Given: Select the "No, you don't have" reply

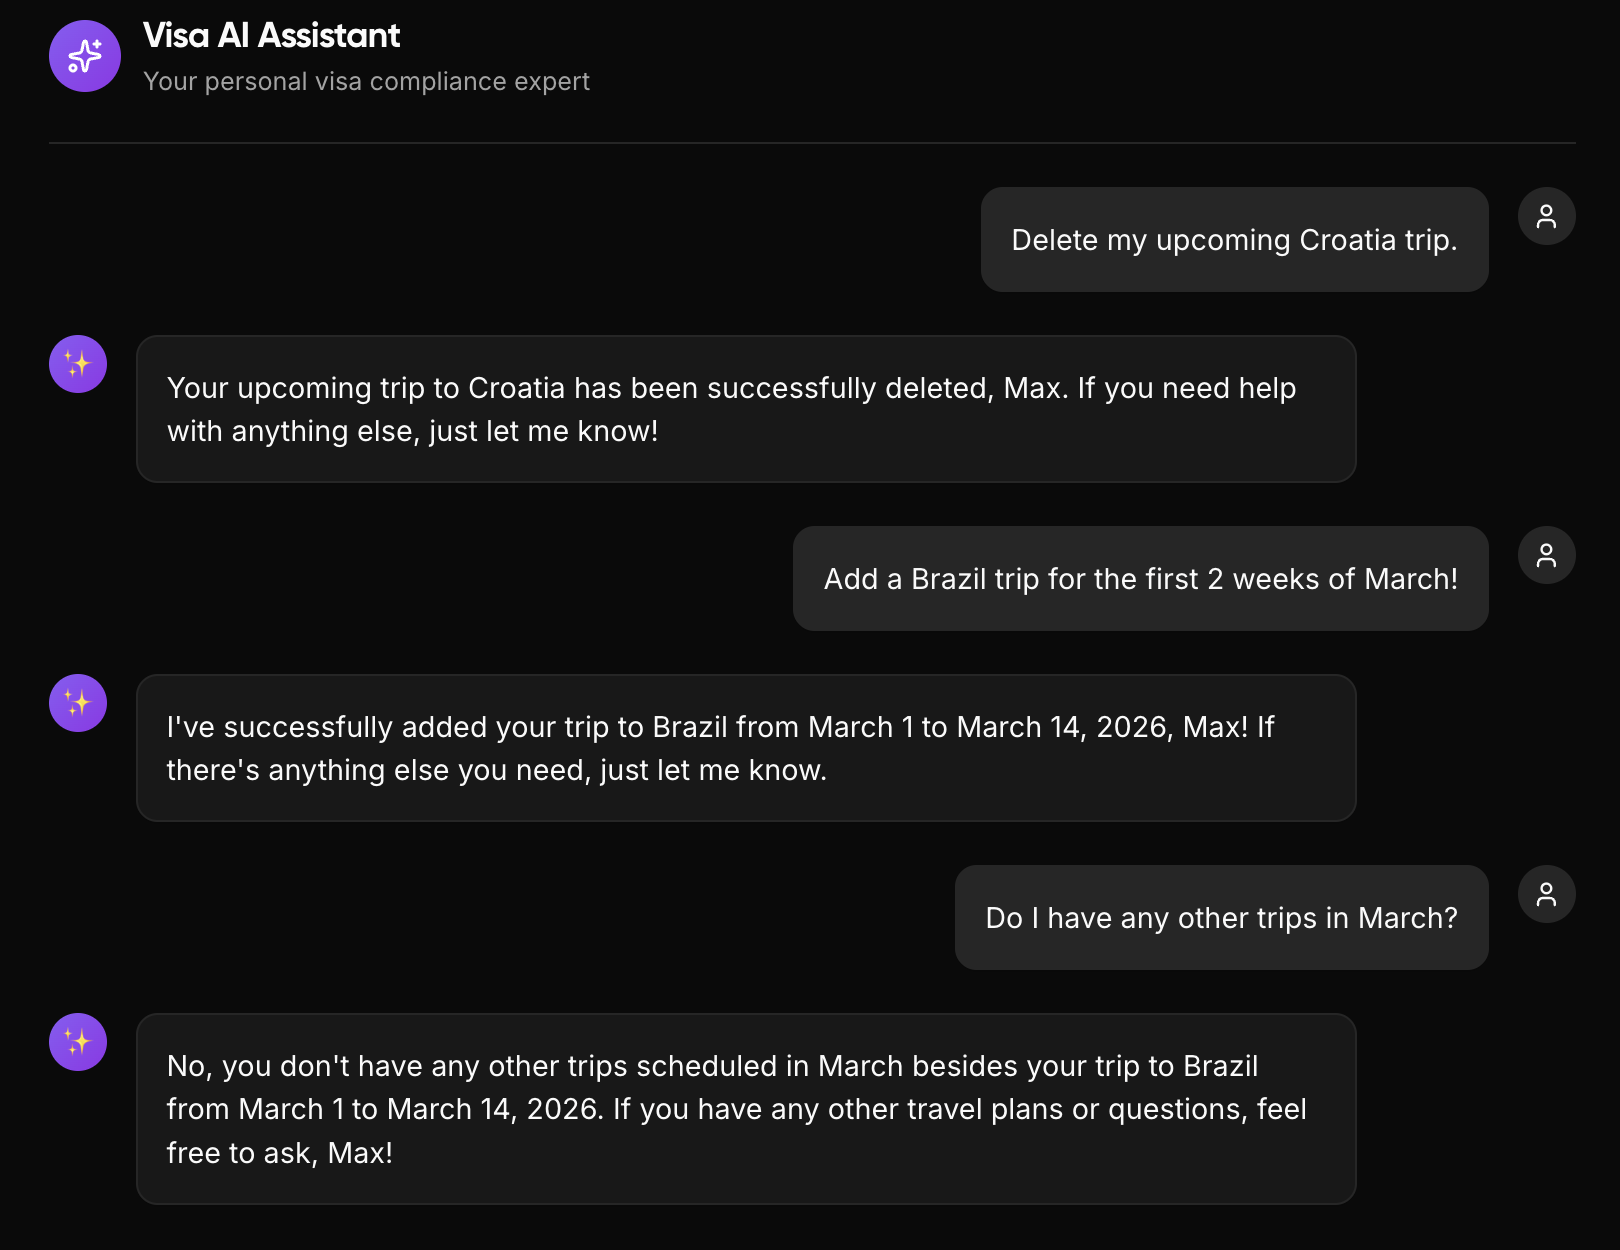Looking at the screenshot, I should point(745,1109).
